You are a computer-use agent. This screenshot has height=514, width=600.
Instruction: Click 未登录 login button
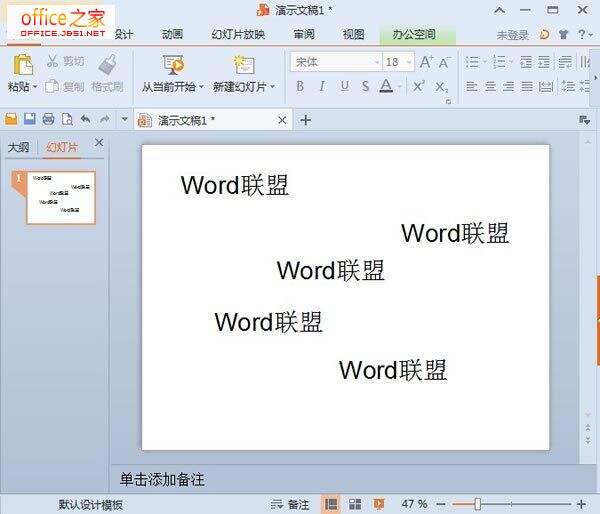pos(513,35)
